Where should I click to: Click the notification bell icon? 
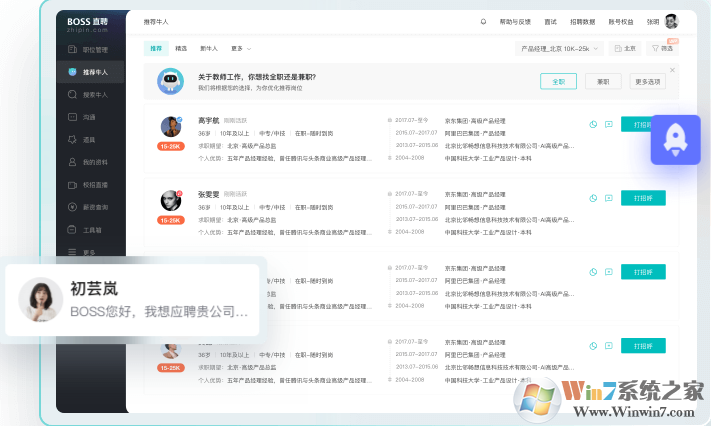coord(484,21)
